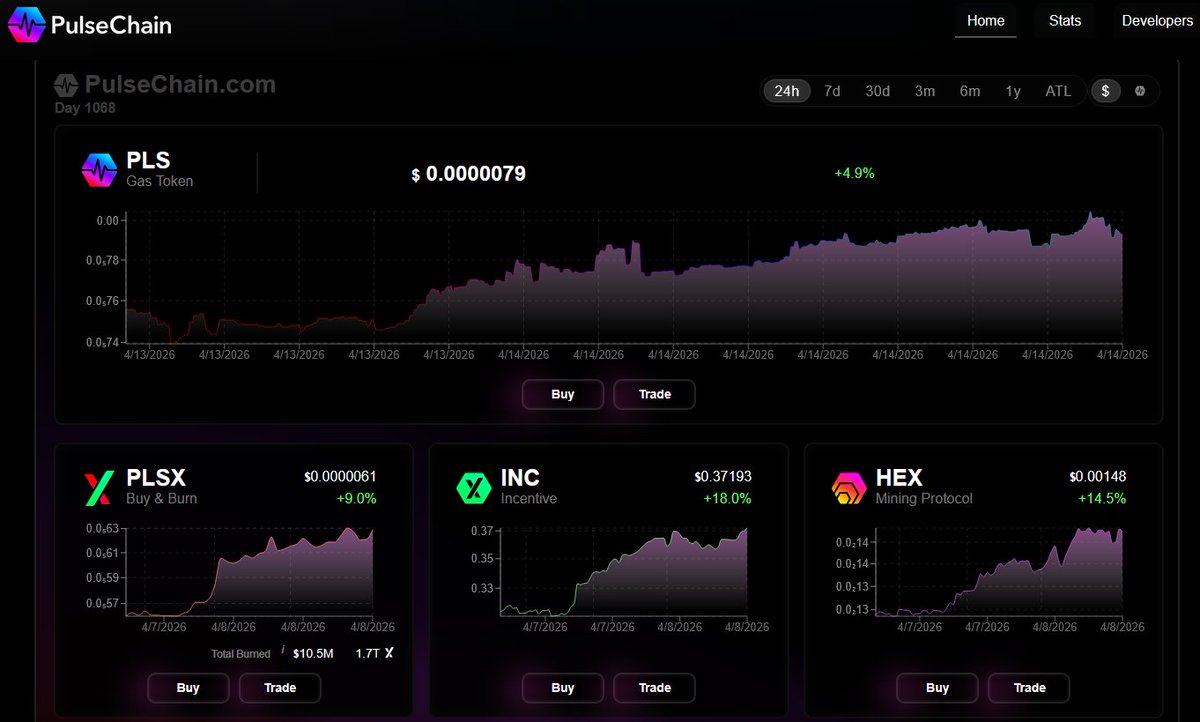
Task: Click the INC ticker name
Action: pos(520,478)
